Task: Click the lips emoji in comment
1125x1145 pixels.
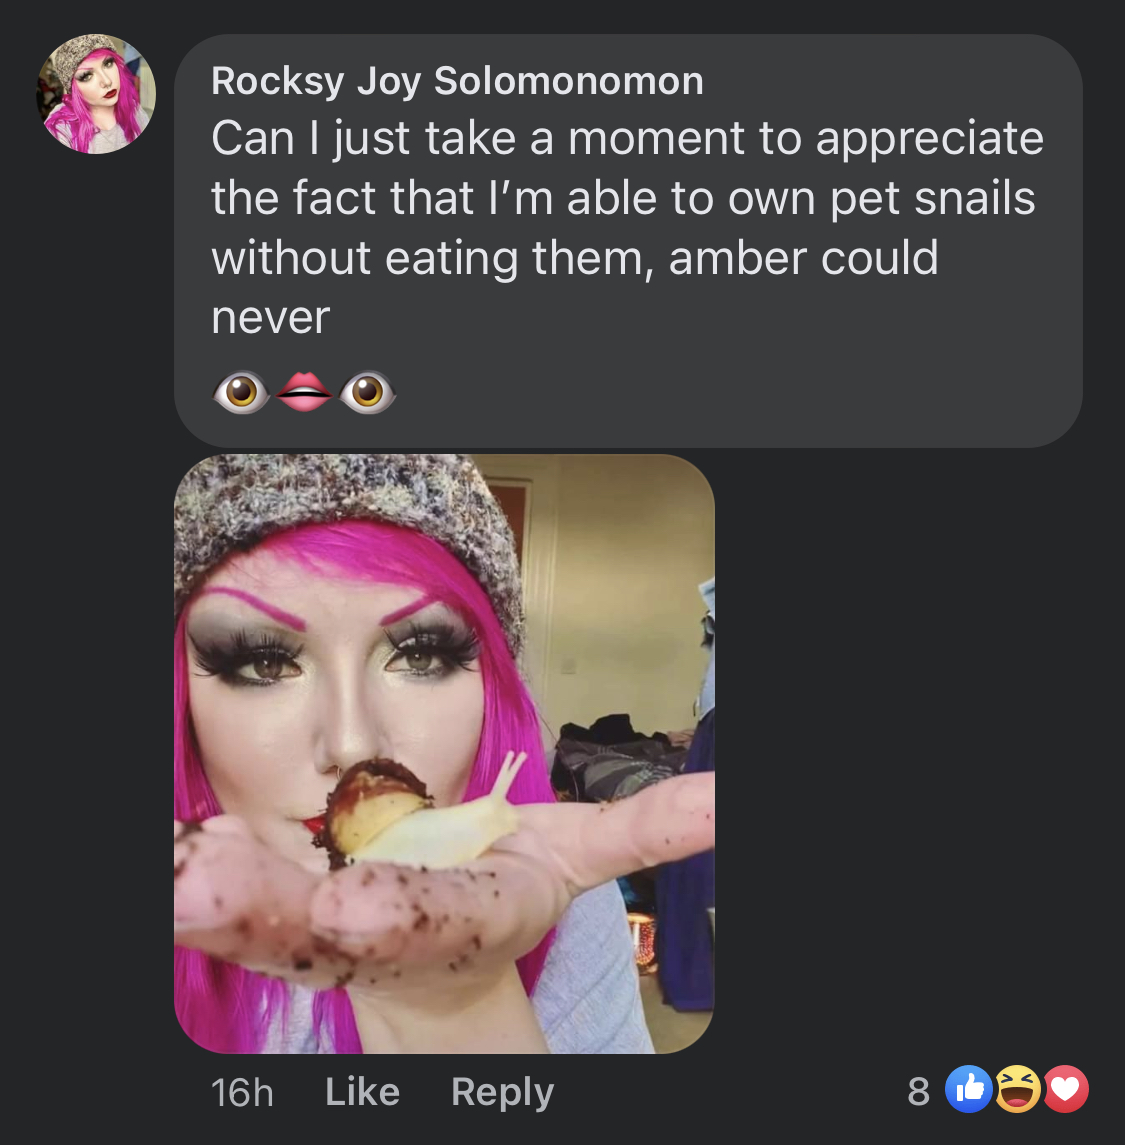Action: 304,392
